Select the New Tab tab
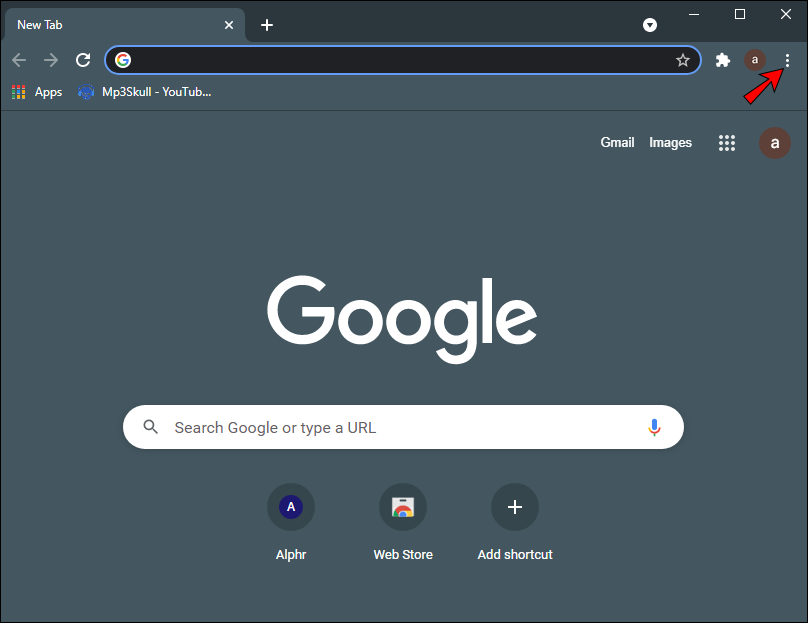Screen dimensions: 808x623 coord(124,25)
